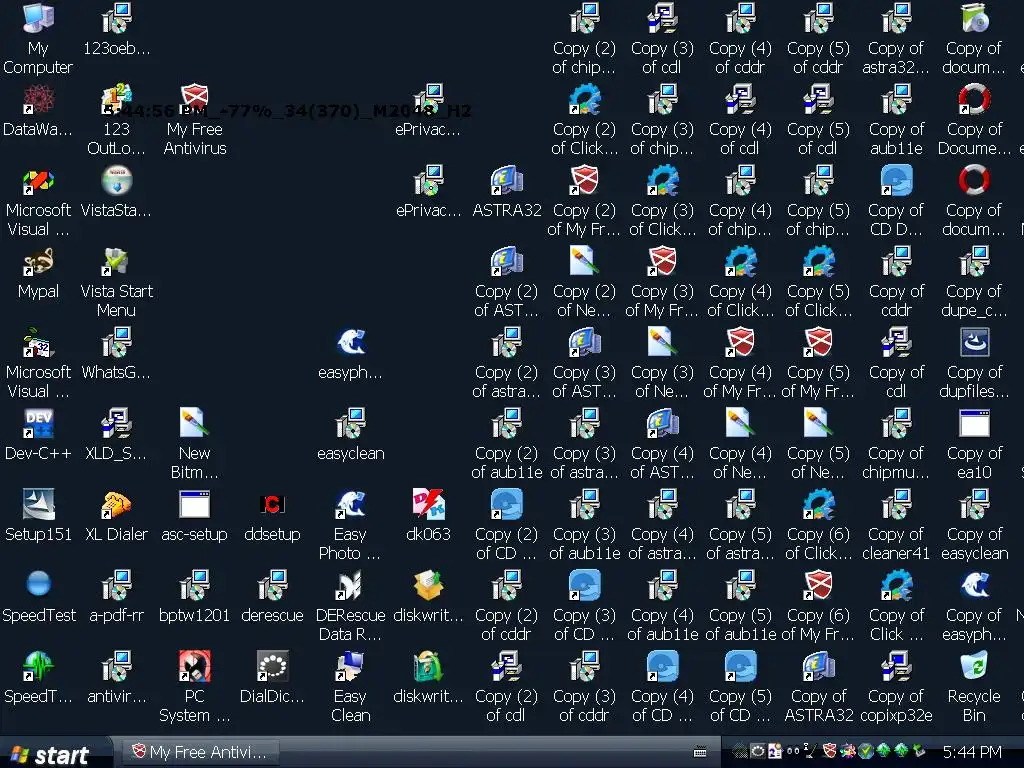Open the 123oeb... installer icon

click(116, 18)
